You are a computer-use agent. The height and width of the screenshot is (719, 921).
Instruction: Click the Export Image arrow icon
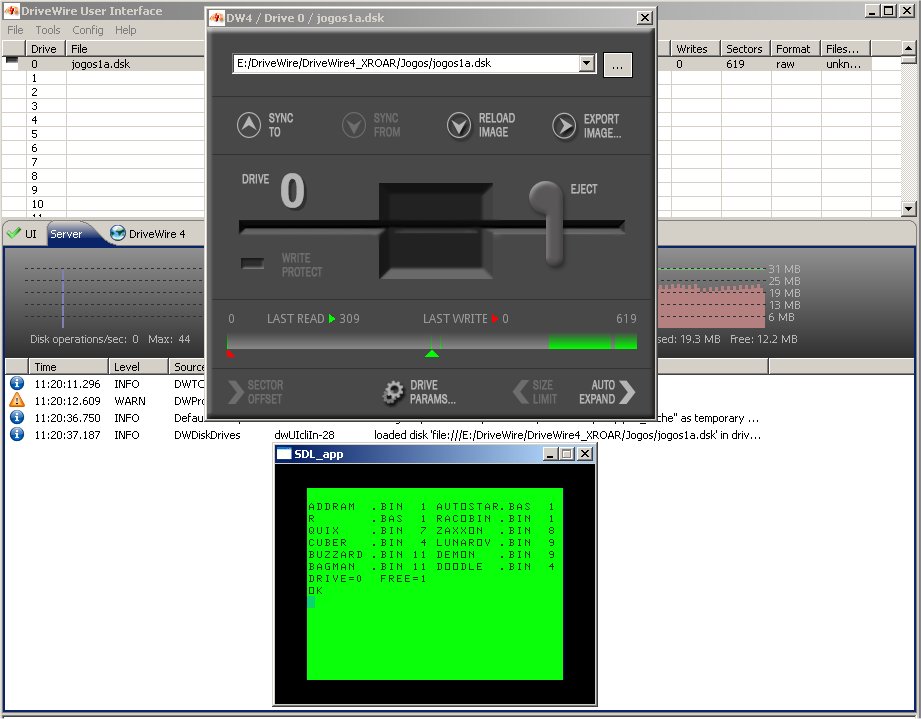(x=564, y=125)
